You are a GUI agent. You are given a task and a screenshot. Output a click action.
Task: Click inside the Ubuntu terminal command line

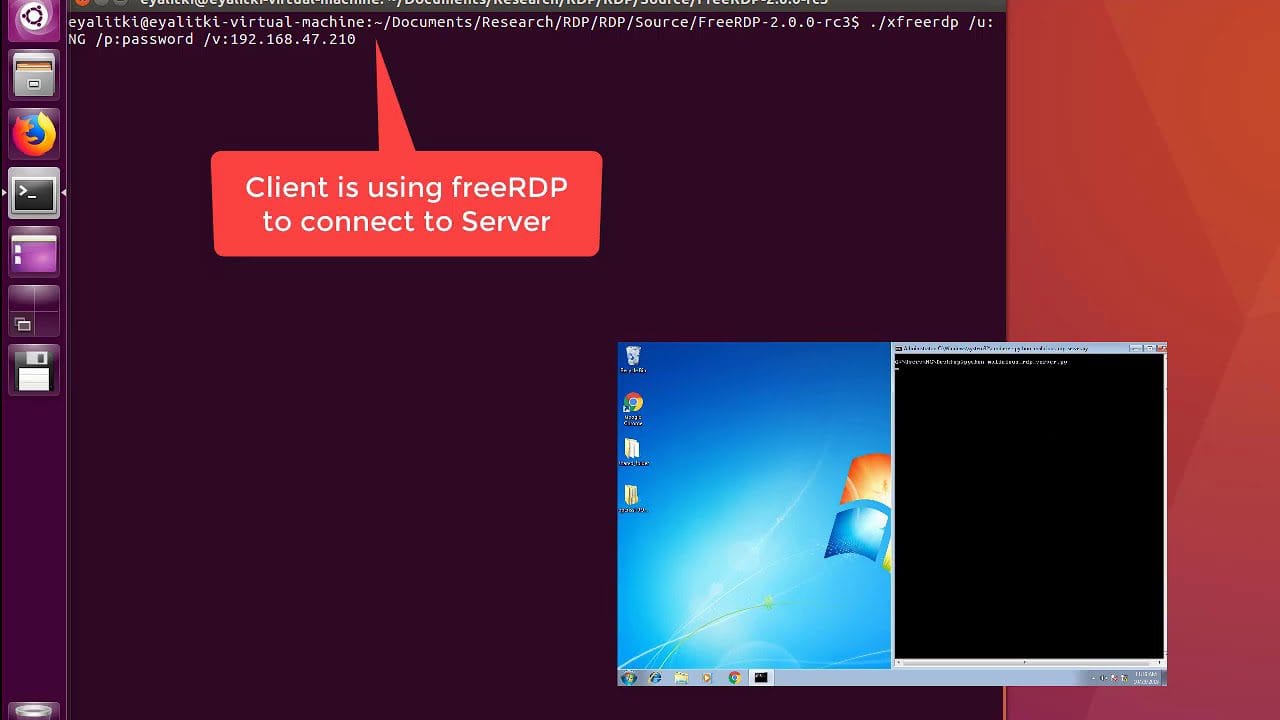click(500, 39)
